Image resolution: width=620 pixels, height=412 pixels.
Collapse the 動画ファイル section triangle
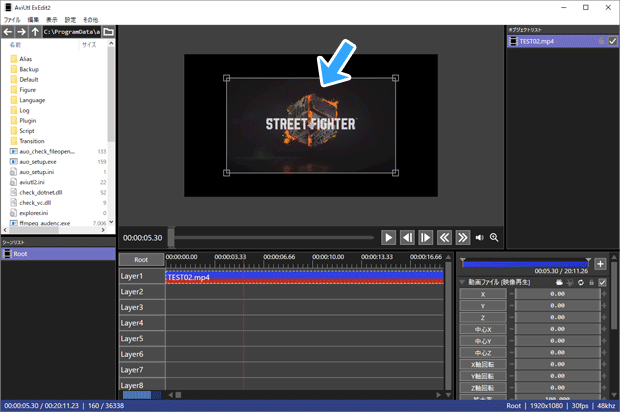click(x=462, y=282)
